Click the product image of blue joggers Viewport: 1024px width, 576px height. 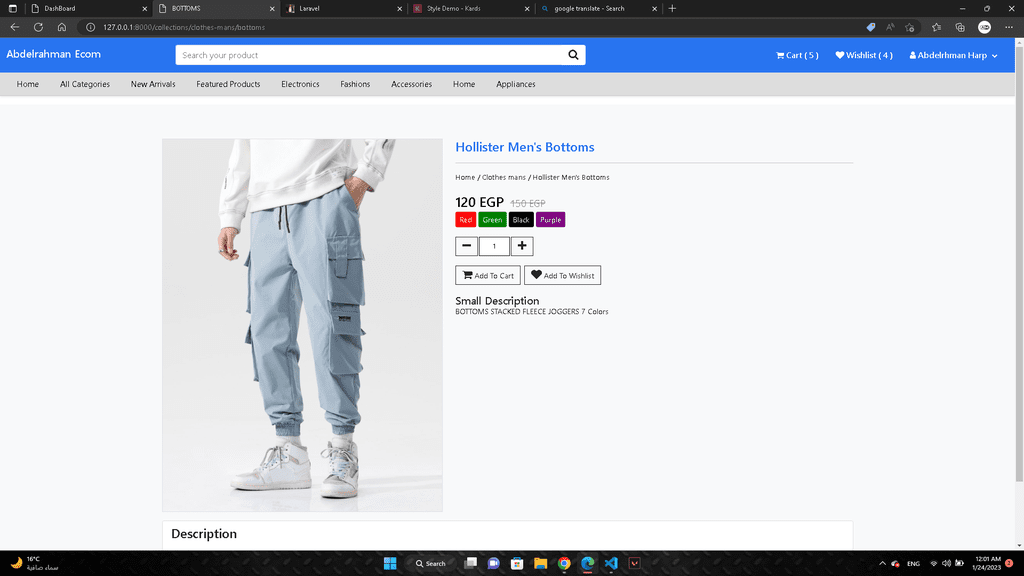pyautogui.click(x=302, y=325)
